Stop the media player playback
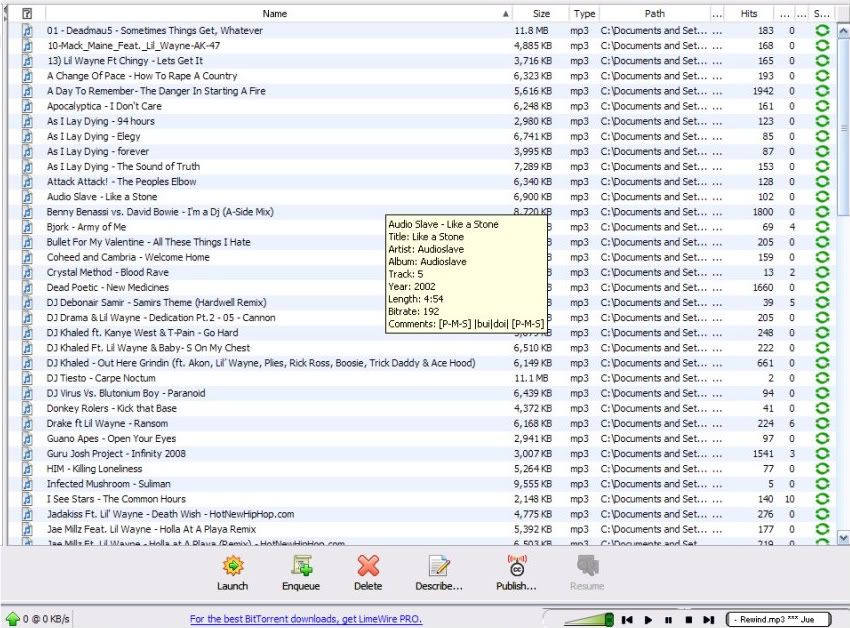The image size is (850, 628). [688, 620]
